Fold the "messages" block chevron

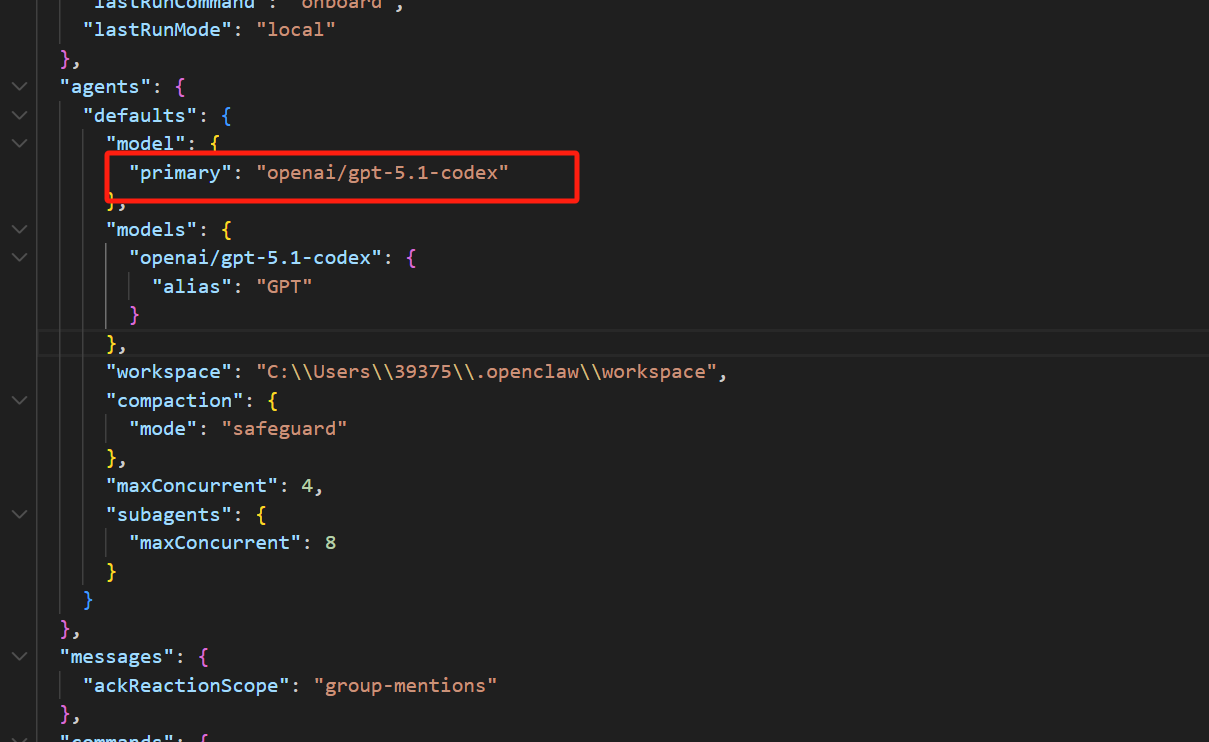(x=20, y=657)
